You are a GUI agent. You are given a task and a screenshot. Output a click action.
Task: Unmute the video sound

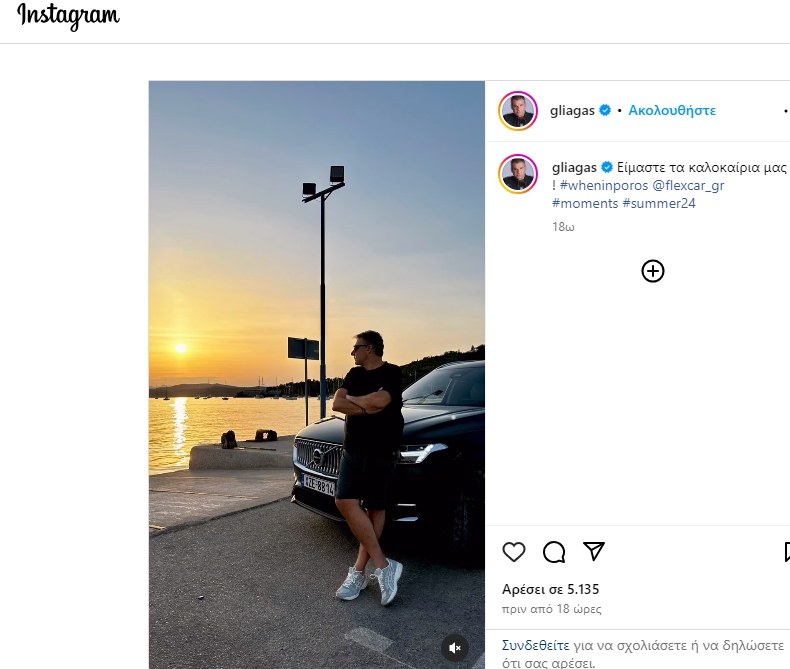455,648
